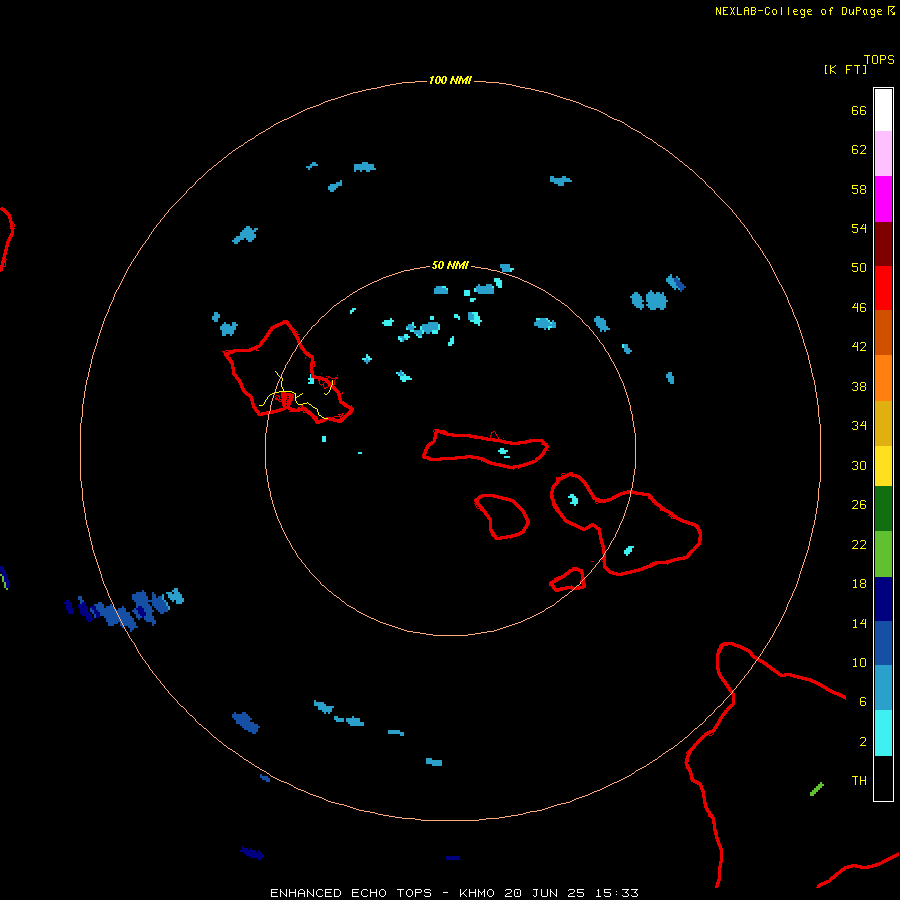Select the bright red legend swatch
The image size is (900, 900).
883,288
